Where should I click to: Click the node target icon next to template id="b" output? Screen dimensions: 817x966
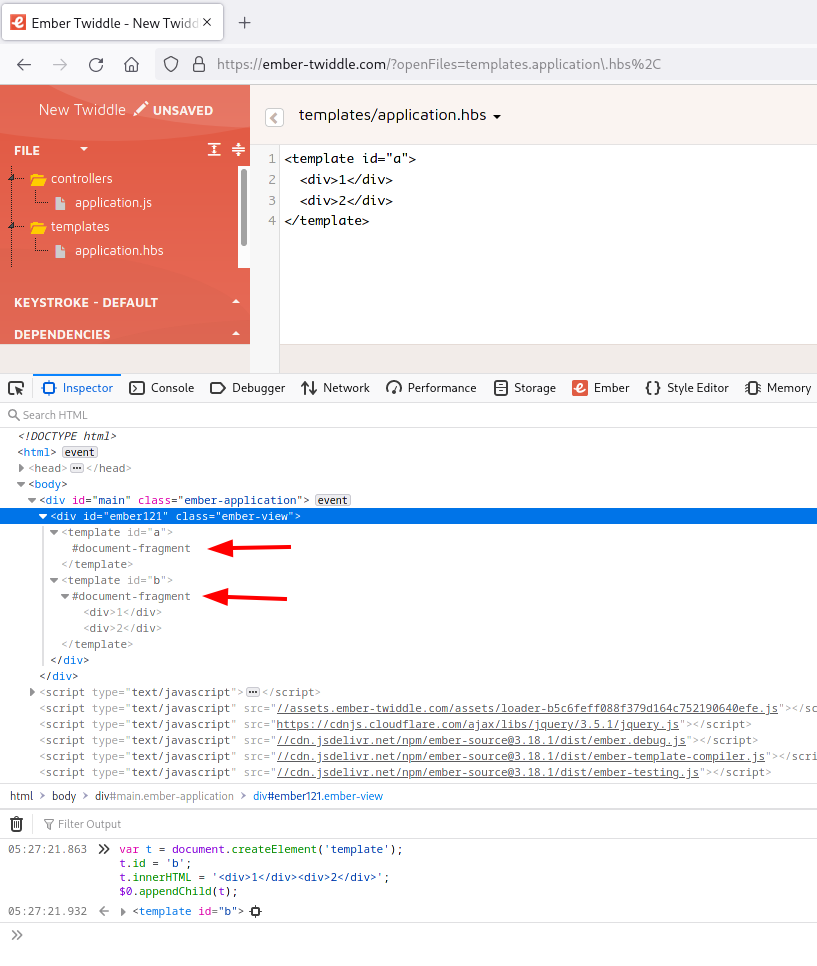coord(256,911)
